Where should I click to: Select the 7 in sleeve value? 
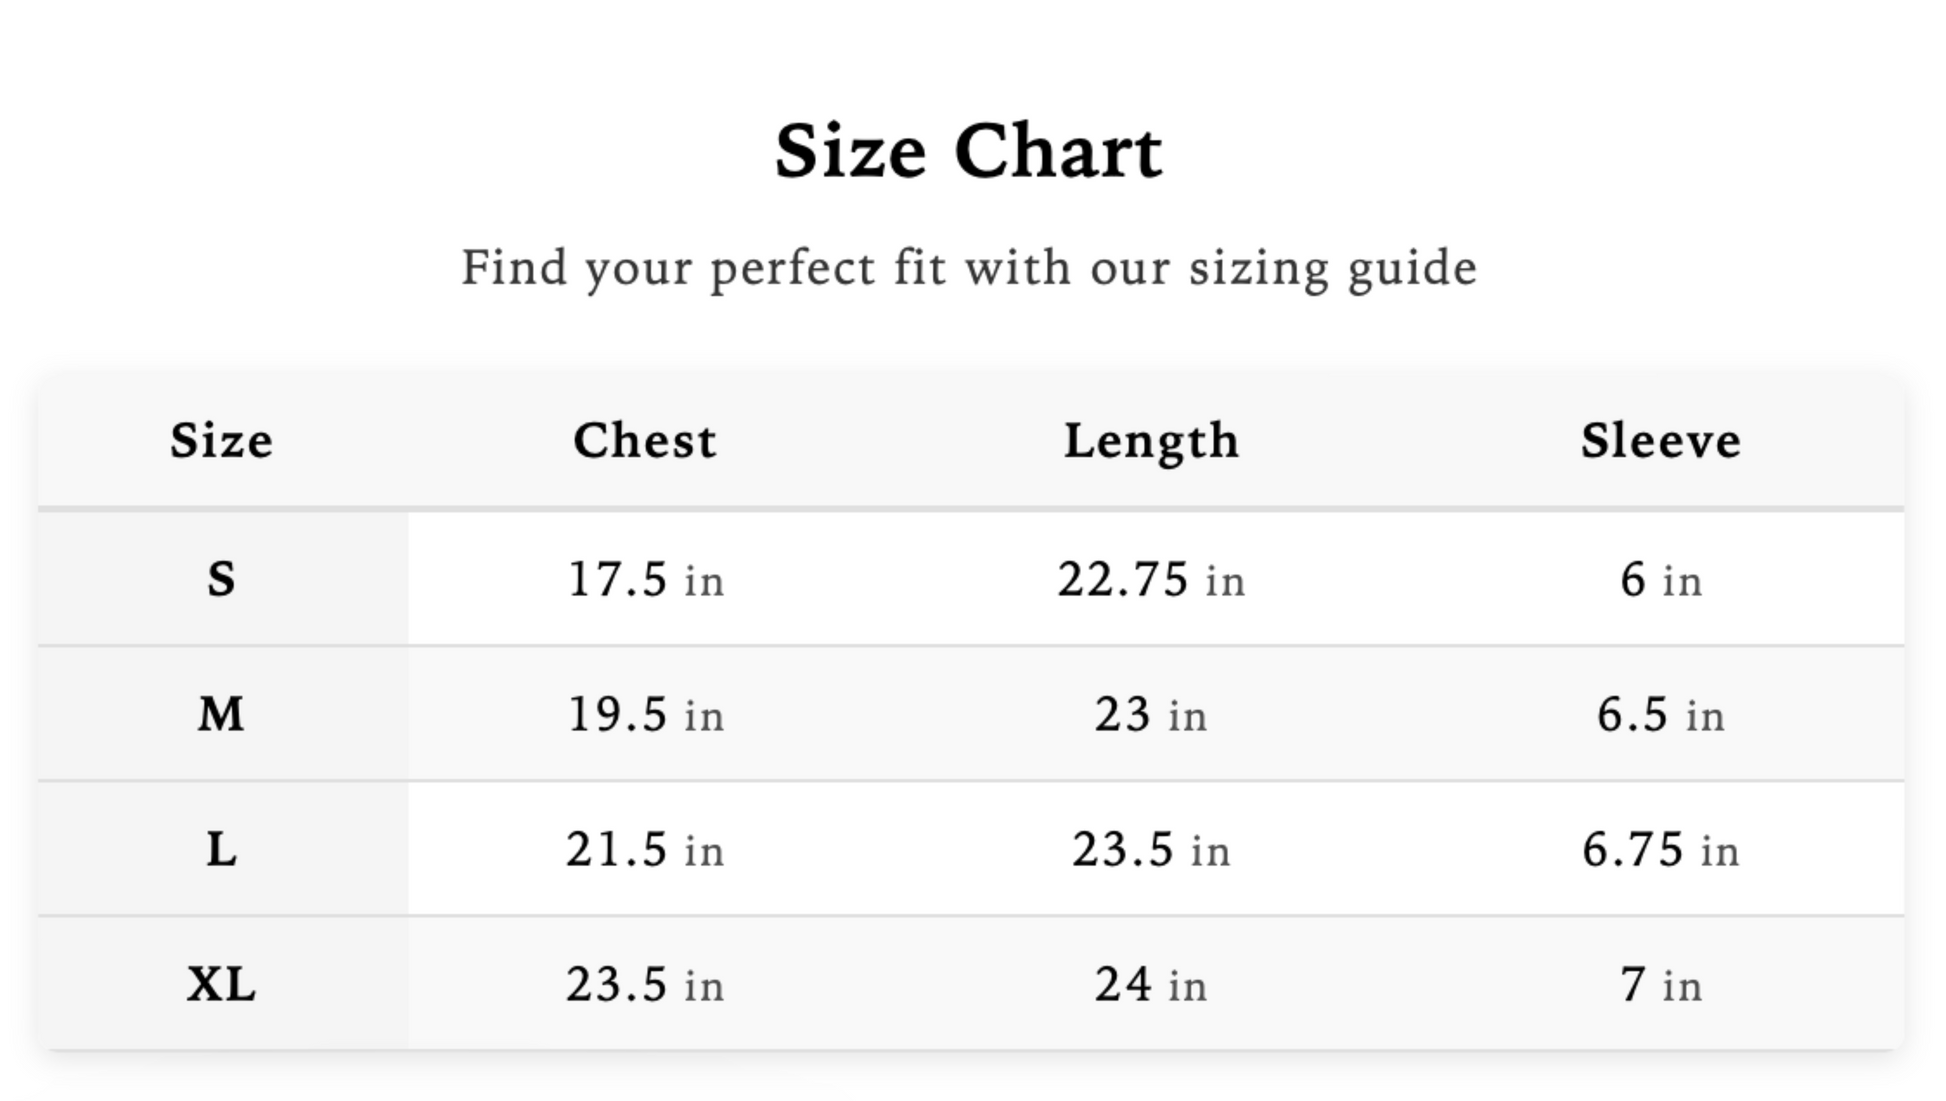click(1660, 984)
